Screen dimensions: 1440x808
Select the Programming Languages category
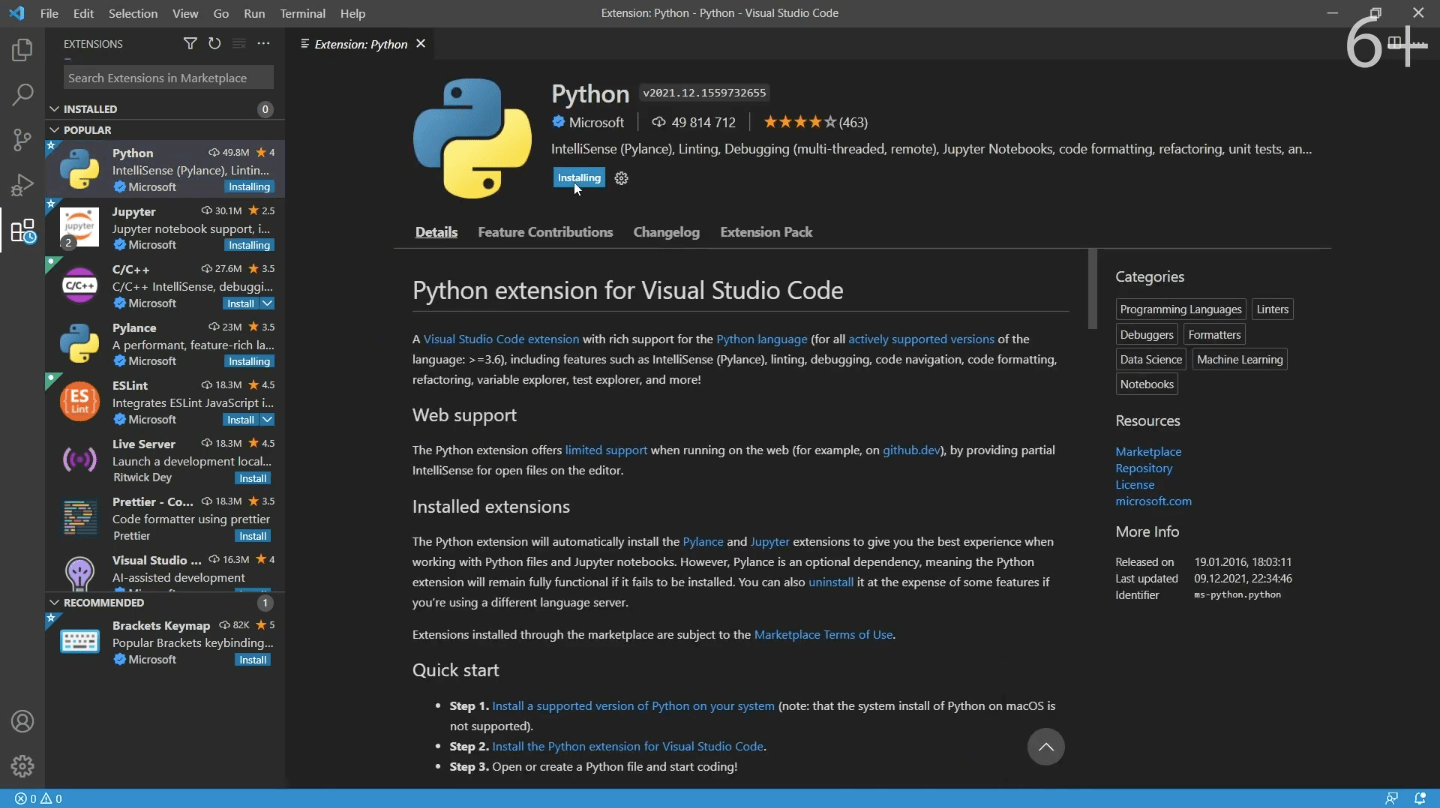point(1181,310)
